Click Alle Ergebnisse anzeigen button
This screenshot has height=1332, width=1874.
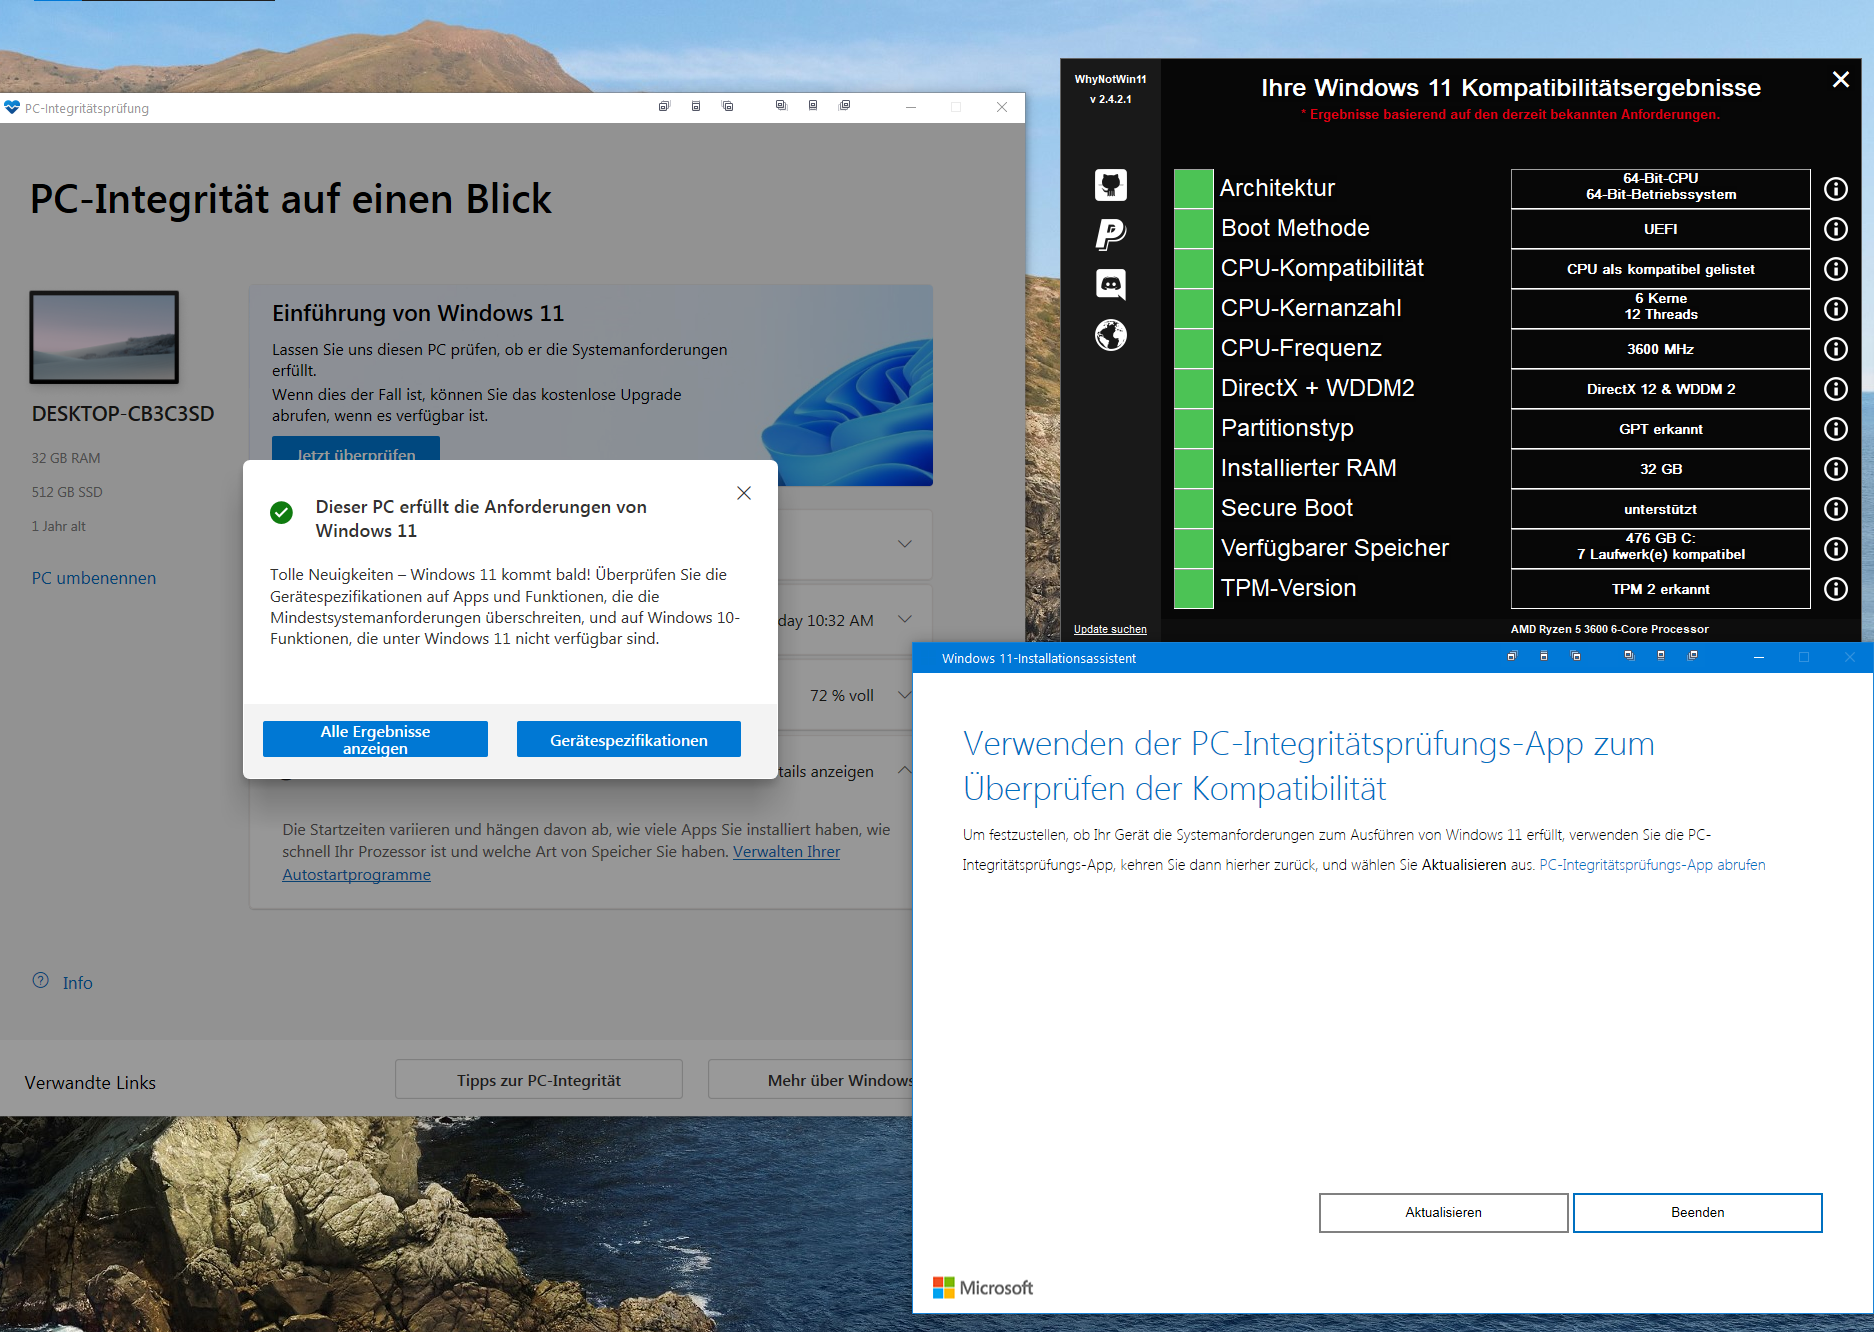click(x=375, y=740)
